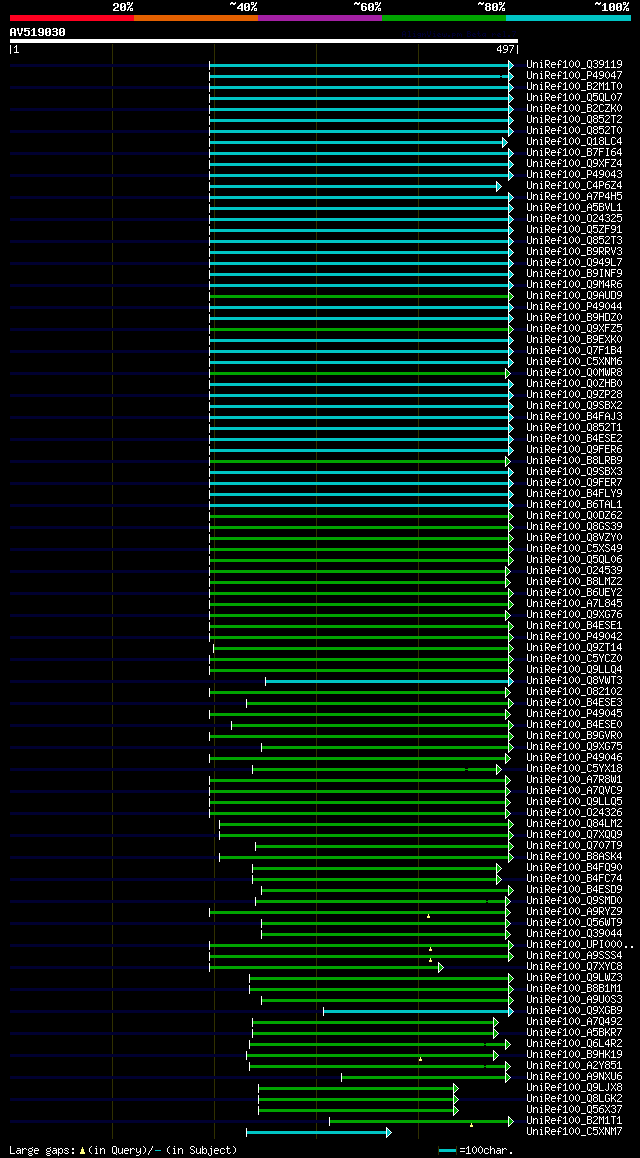This screenshot has height=1158, width=640.
Task: Click the yellow gap marker in the B2M1T1 row
Action: point(471,1126)
